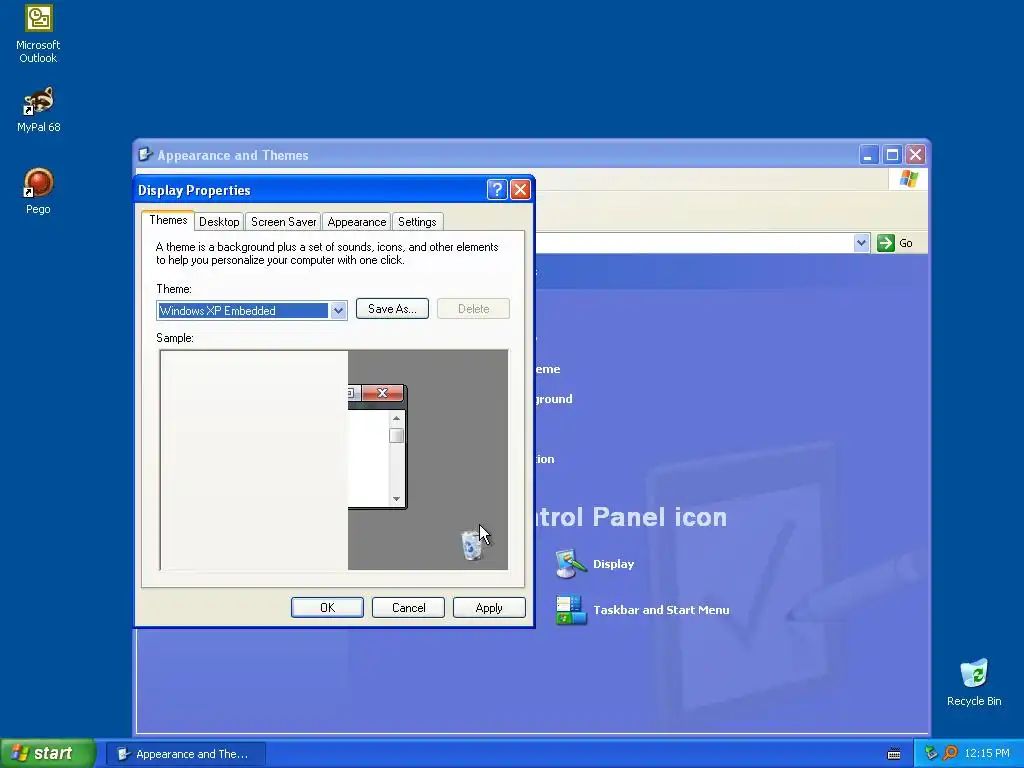Open the Settings tab
The image size is (1024, 768).
point(417,222)
